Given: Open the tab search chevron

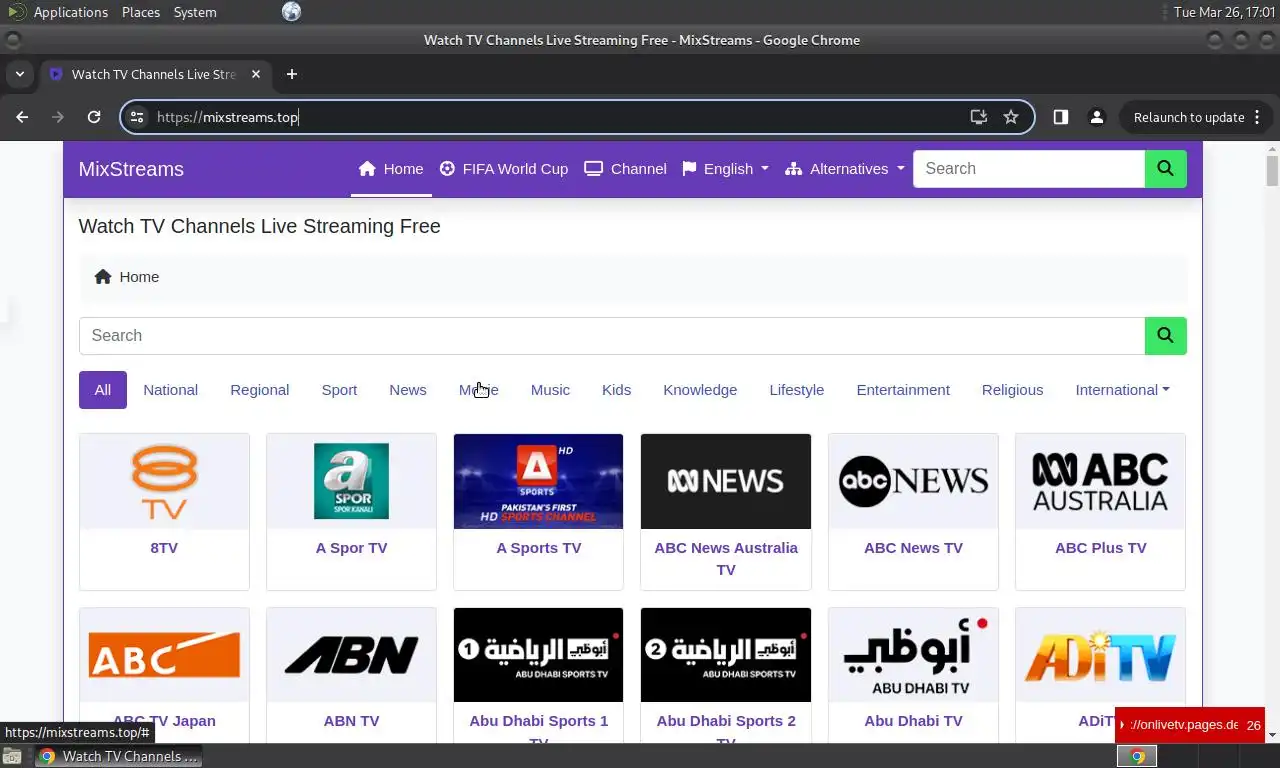Looking at the screenshot, I should click(19, 74).
